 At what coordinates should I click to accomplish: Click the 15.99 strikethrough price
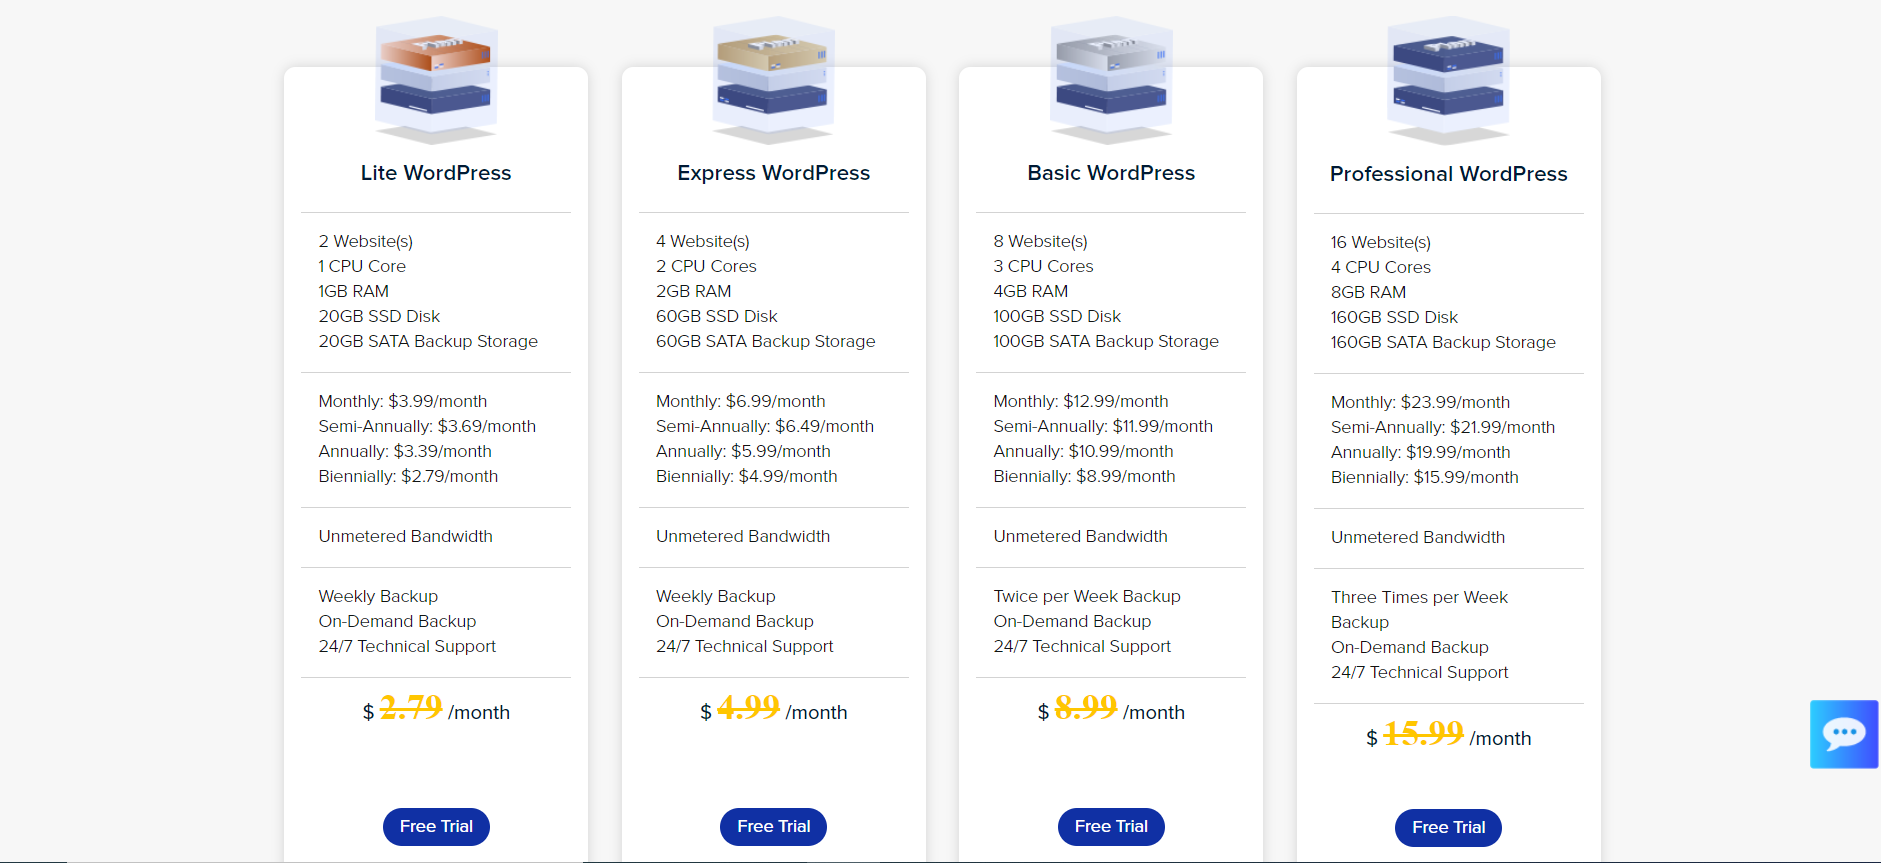(1423, 733)
